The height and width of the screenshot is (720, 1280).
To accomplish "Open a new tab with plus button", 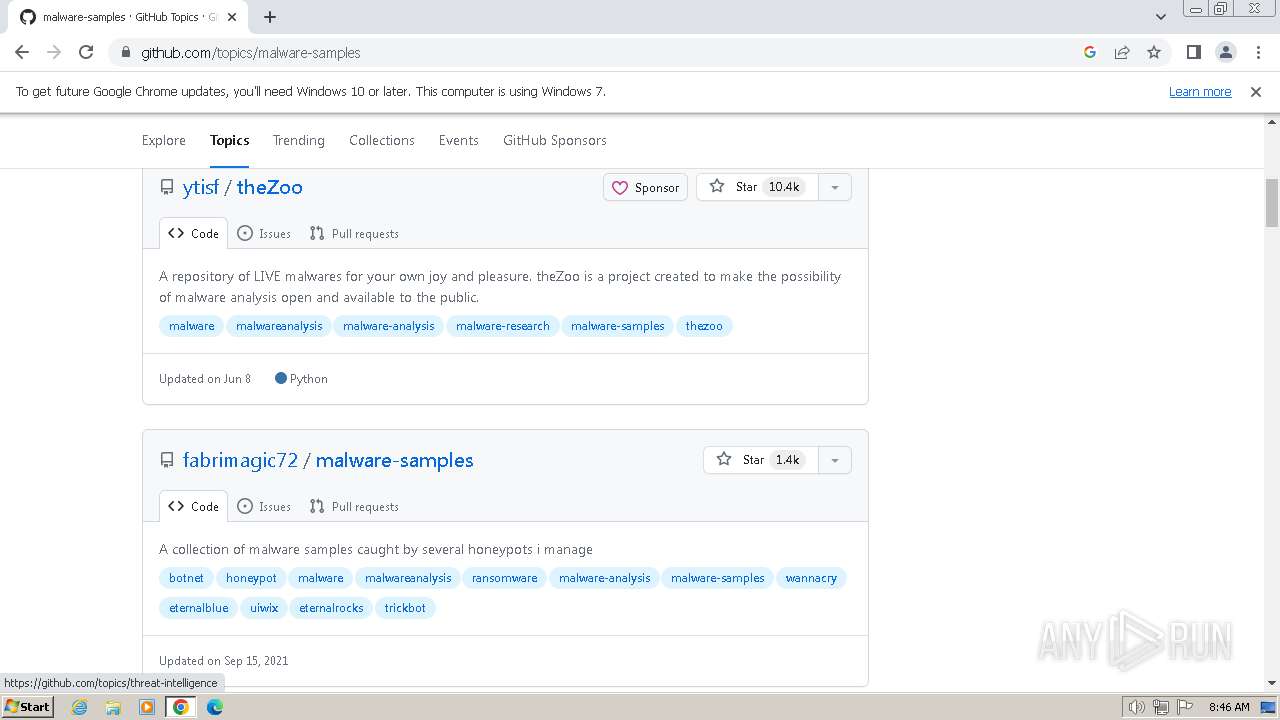I will tap(270, 17).
